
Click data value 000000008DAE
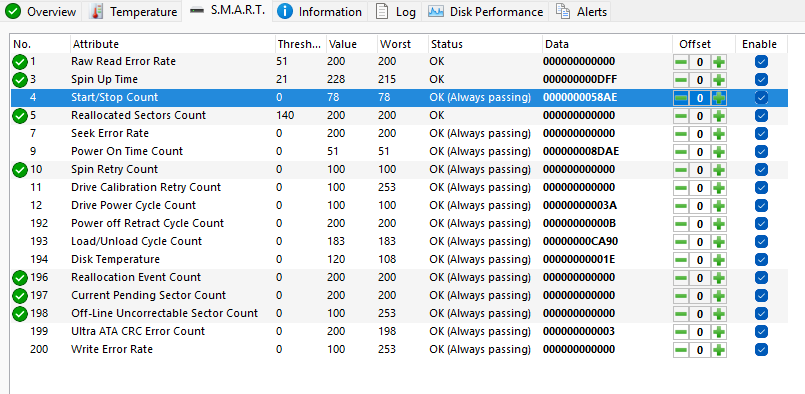pyautogui.click(x=581, y=152)
